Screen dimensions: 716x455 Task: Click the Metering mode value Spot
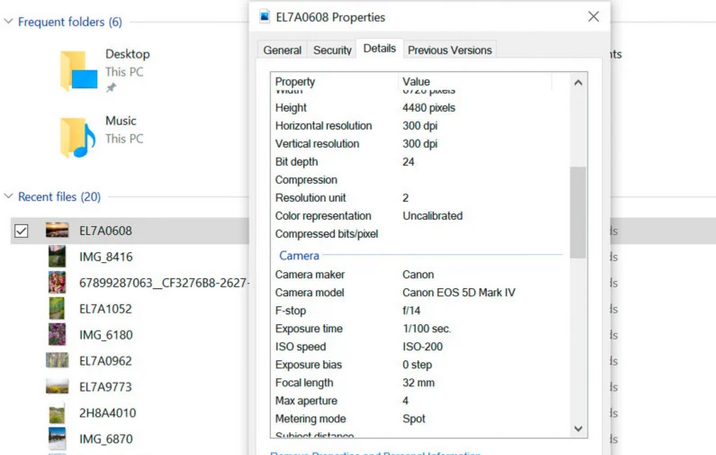point(414,419)
